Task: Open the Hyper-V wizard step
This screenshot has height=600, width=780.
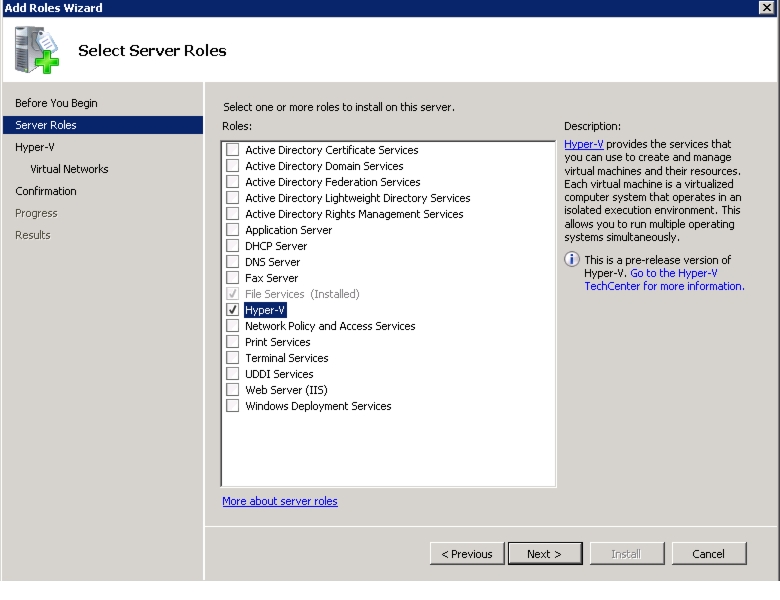Action: point(35,147)
